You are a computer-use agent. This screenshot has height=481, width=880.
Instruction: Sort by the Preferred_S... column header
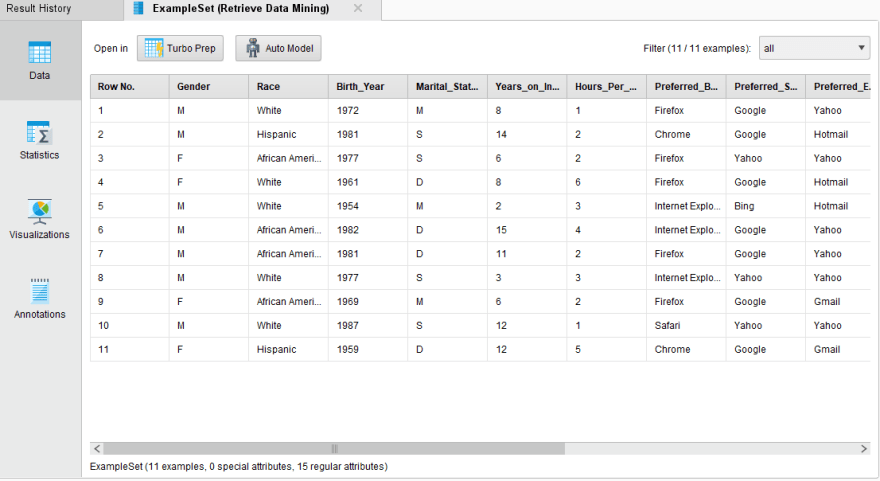point(766,86)
